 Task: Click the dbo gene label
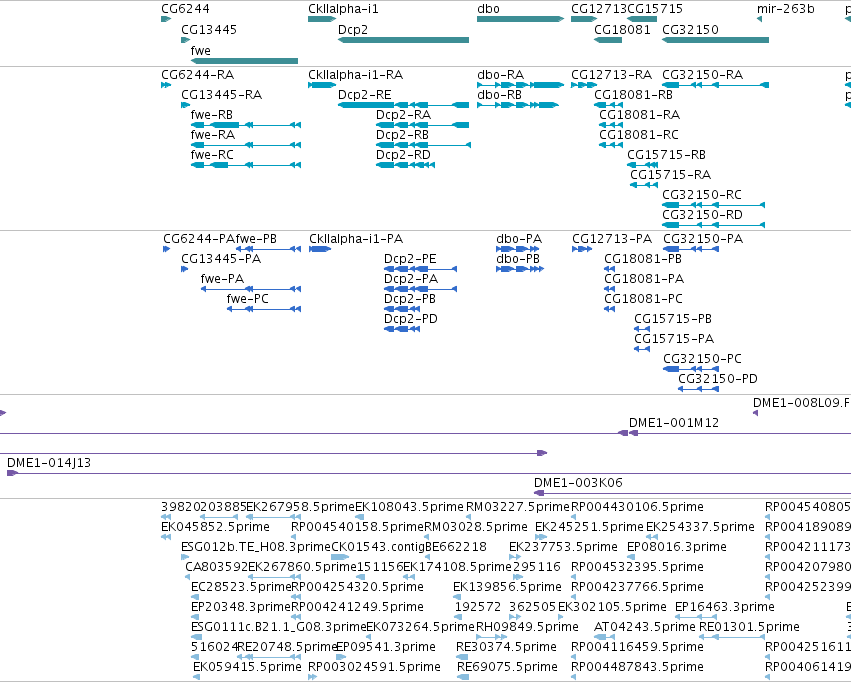[x=488, y=9]
